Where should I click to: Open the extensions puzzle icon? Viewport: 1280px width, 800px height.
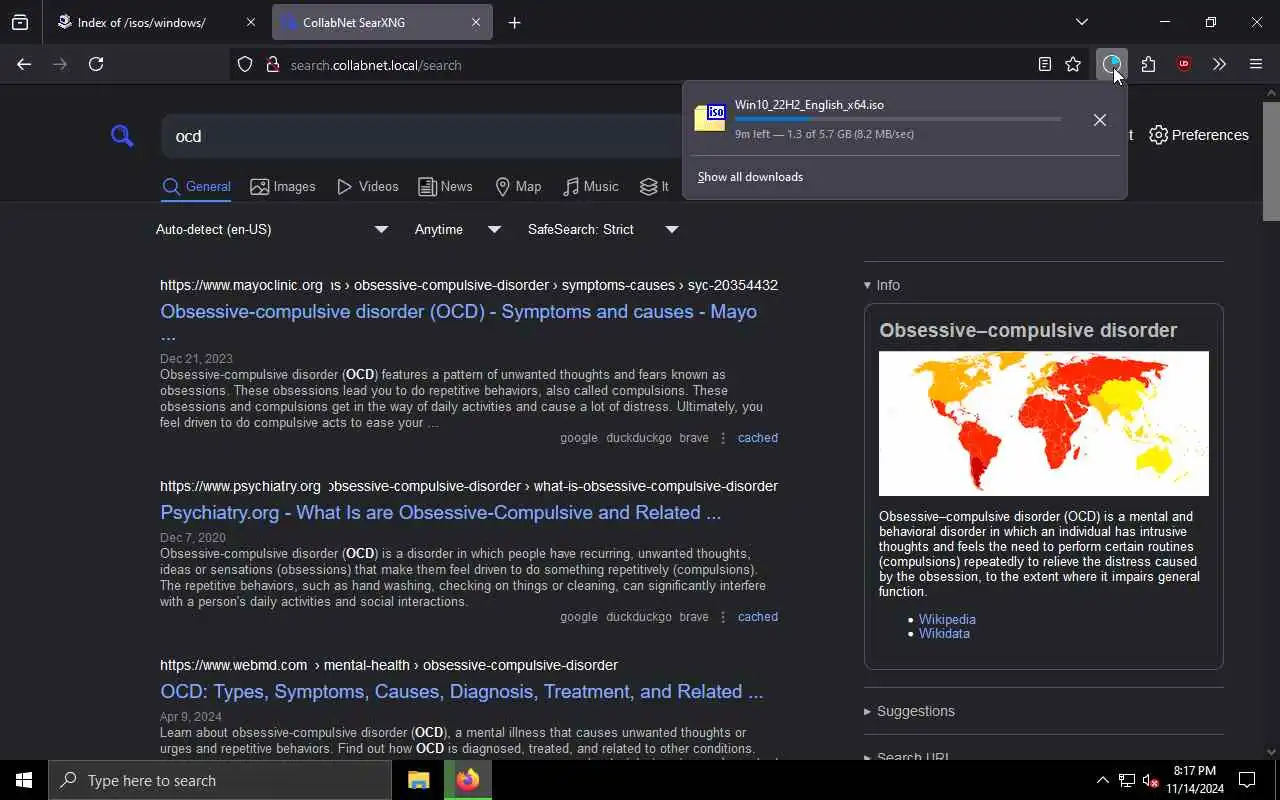click(1148, 64)
